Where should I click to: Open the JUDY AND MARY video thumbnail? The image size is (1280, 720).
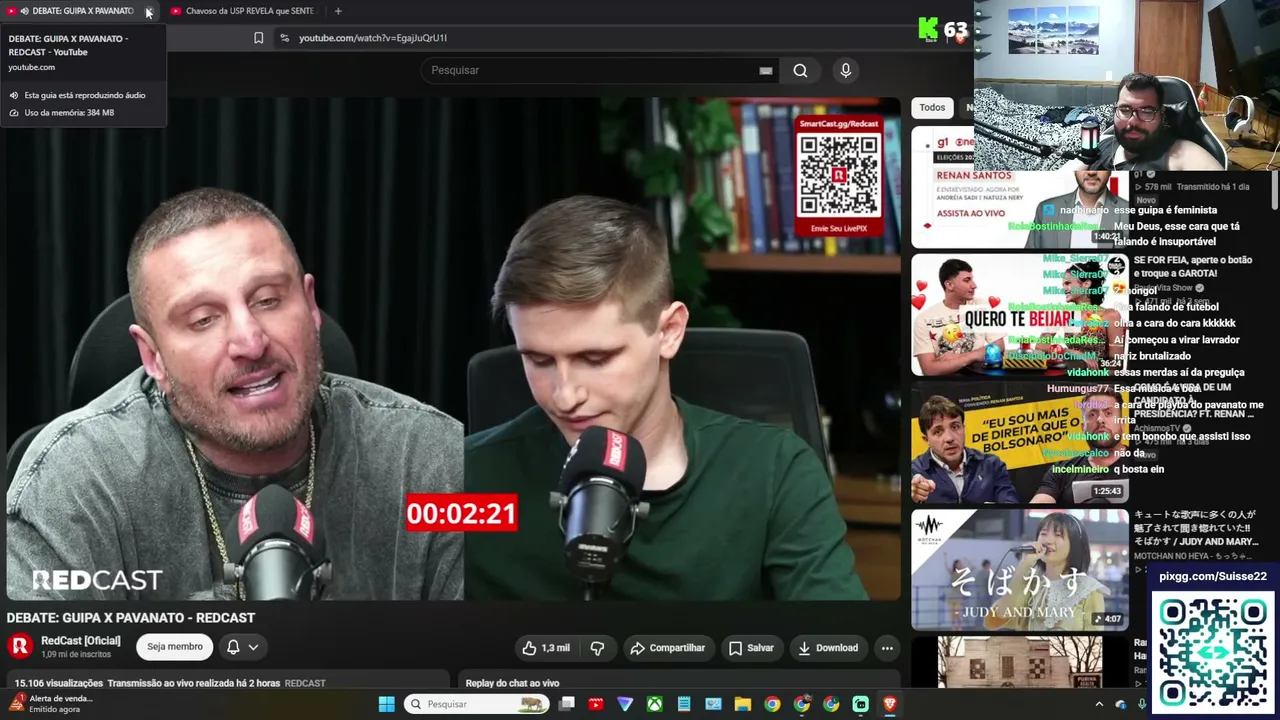(1020, 570)
